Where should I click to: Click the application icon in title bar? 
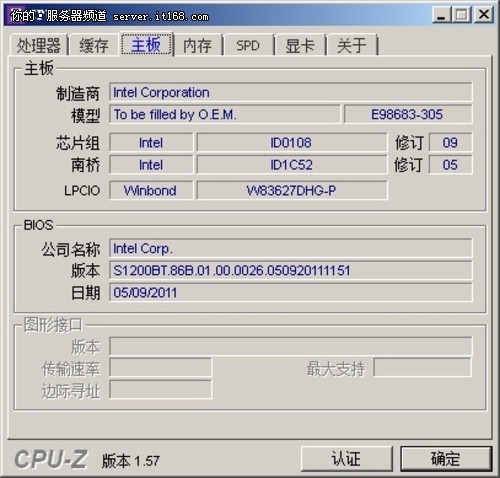click(x=17, y=15)
